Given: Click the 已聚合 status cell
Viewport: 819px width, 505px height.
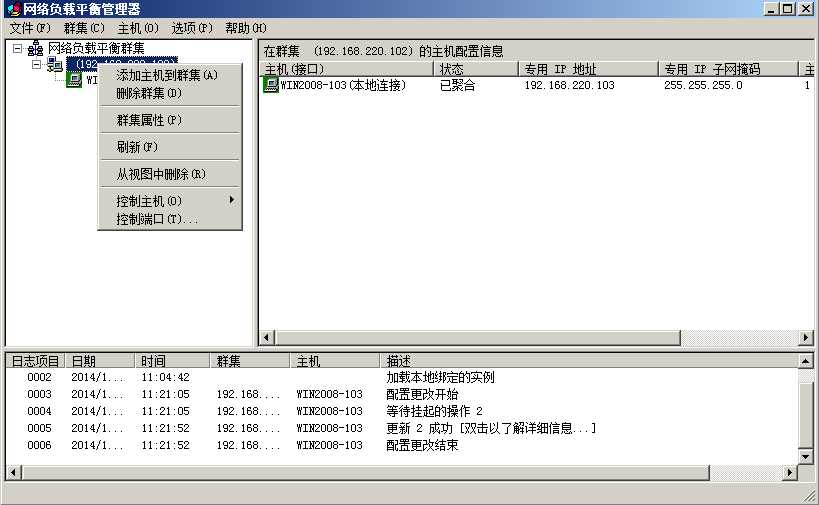Looking at the screenshot, I should pyautogui.click(x=458, y=85).
